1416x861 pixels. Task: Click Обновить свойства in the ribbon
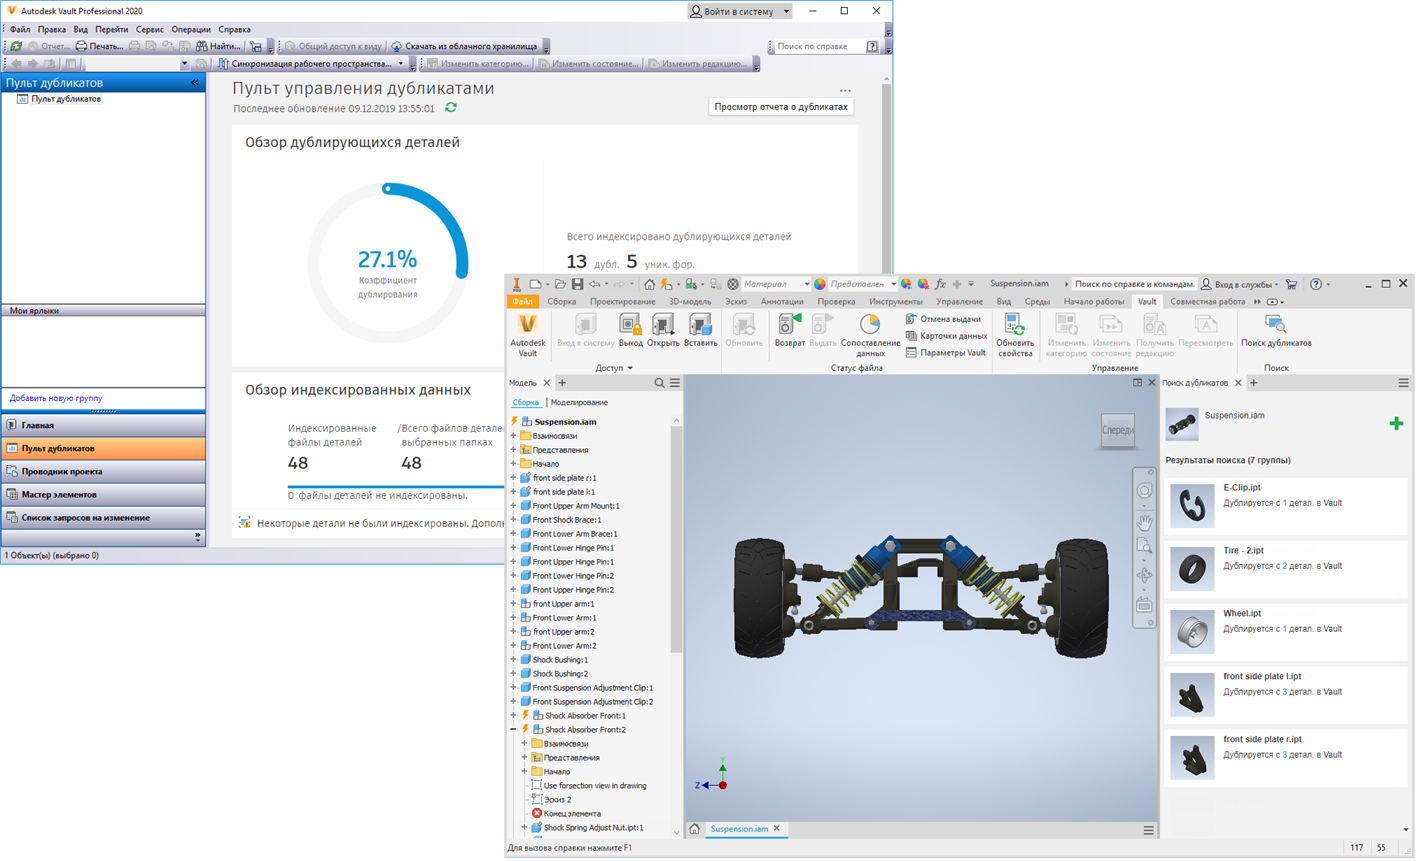pyautogui.click(x=1015, y=335)
